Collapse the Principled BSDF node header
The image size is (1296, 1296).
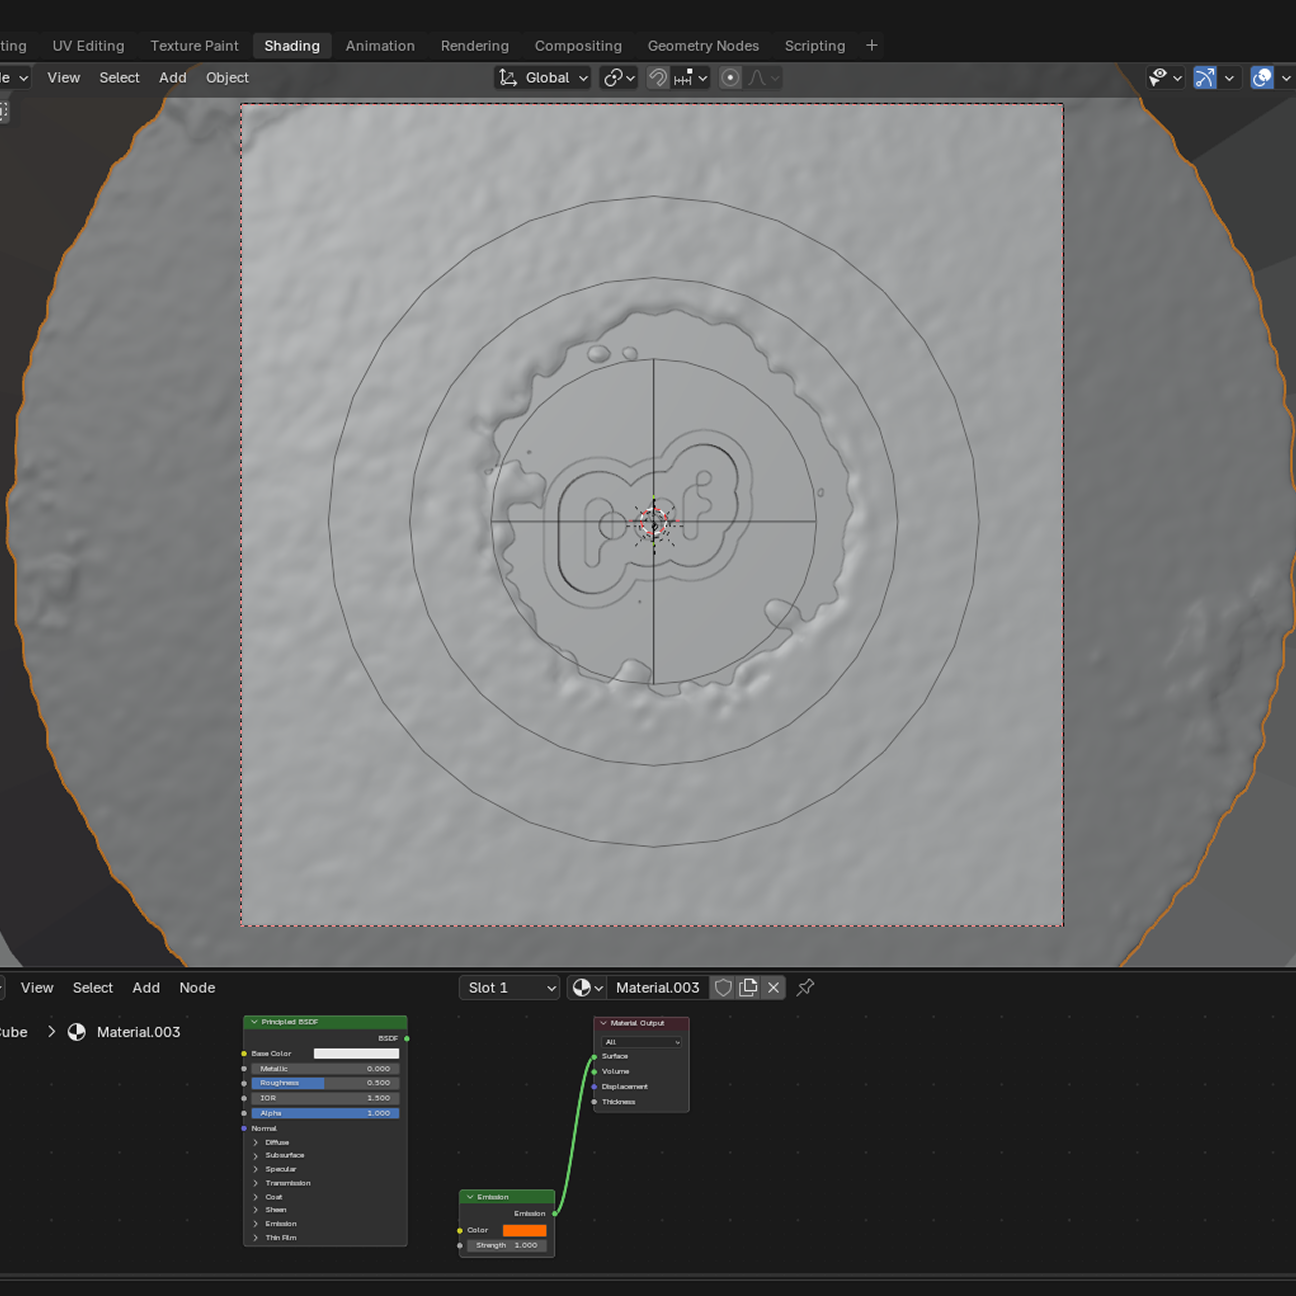[x=254, y=1022]
